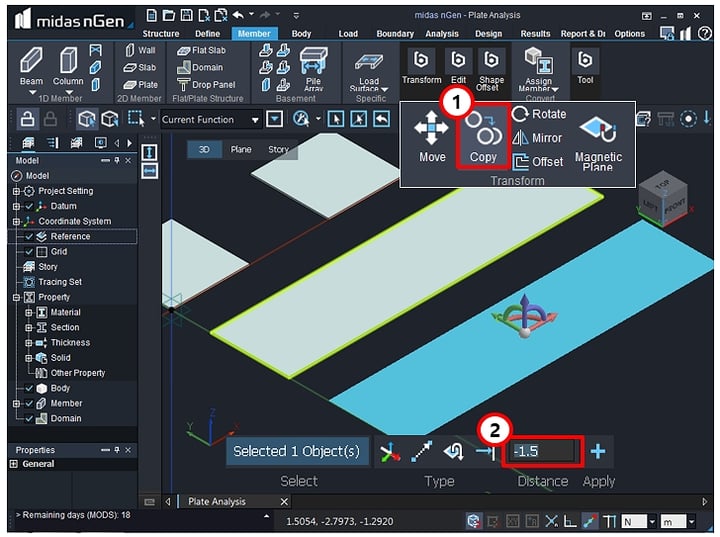This screenshot has width=720, height=537.
Task: Open the Pile Array tool
Action: coord(314,68)
